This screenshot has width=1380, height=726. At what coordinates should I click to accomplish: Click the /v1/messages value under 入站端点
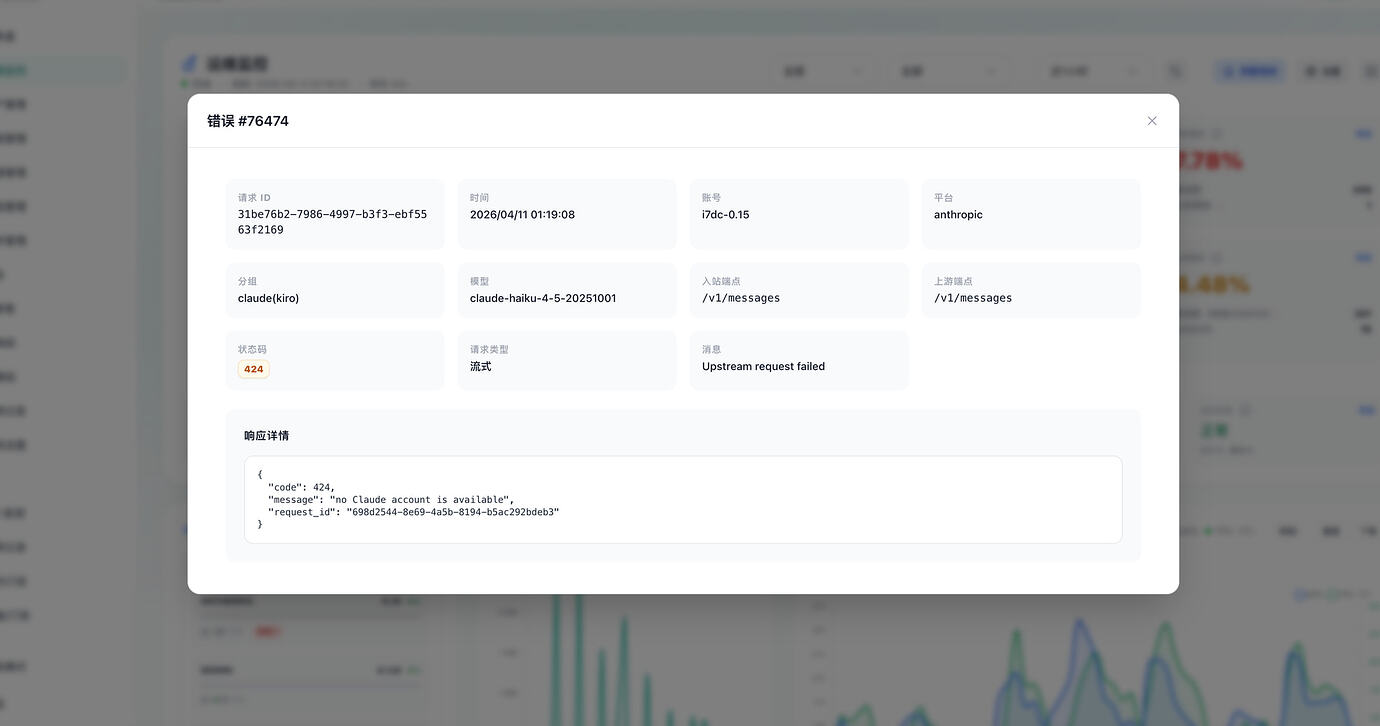pos(741,298)
